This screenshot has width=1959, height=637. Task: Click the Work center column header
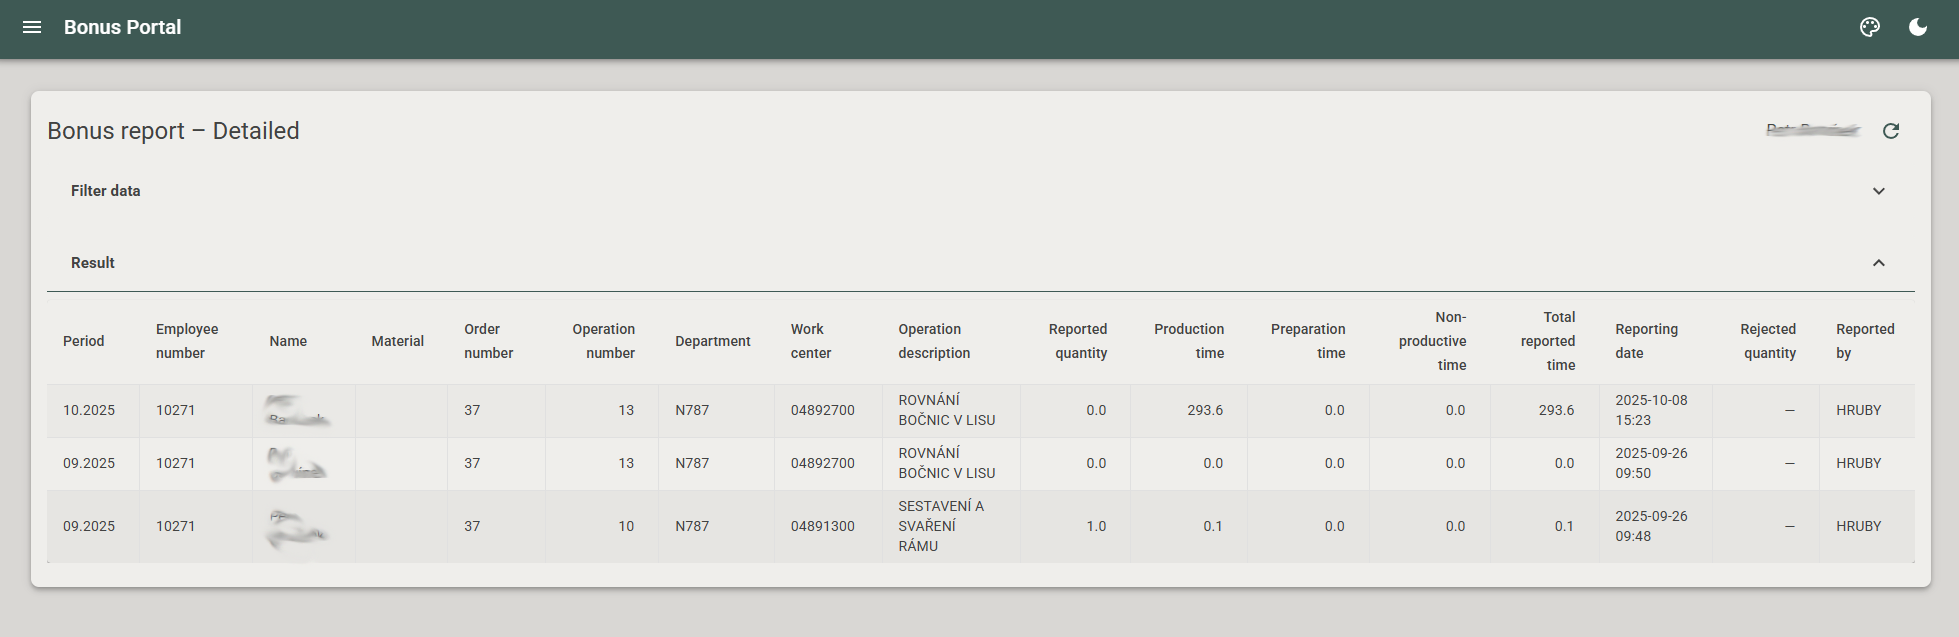[810, 341]
